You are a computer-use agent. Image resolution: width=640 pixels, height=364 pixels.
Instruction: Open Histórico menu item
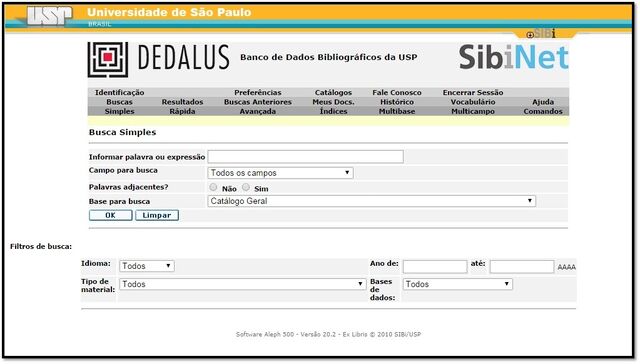point(397,102)
